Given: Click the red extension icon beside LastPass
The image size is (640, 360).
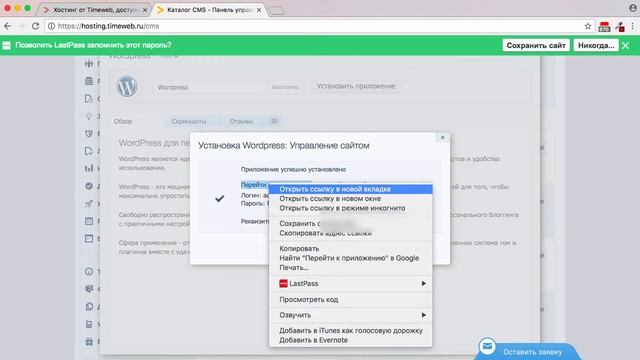Looking at the screenshot, I should tap(620, 27).
